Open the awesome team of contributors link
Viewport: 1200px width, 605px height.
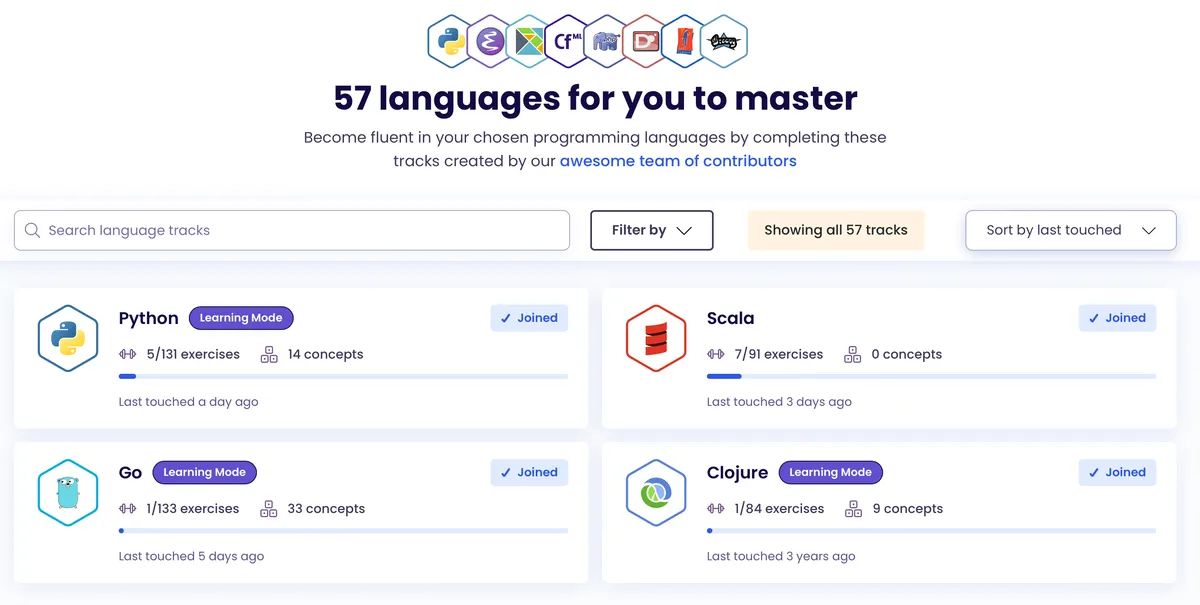coord(678,161)
